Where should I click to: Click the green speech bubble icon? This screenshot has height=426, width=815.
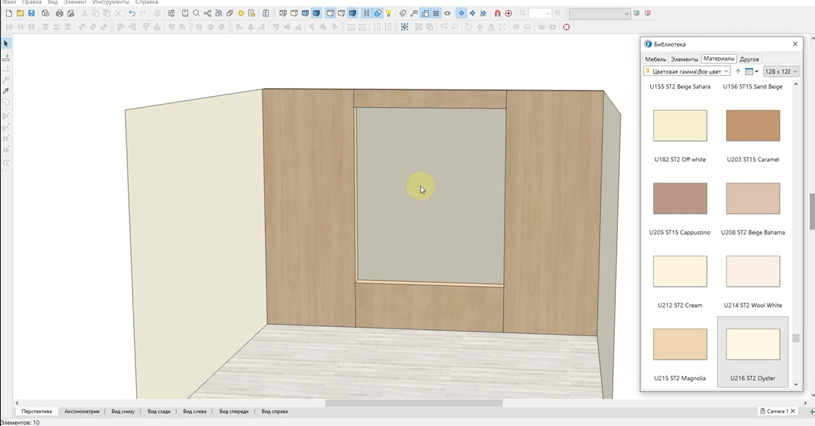coord(637,13)
